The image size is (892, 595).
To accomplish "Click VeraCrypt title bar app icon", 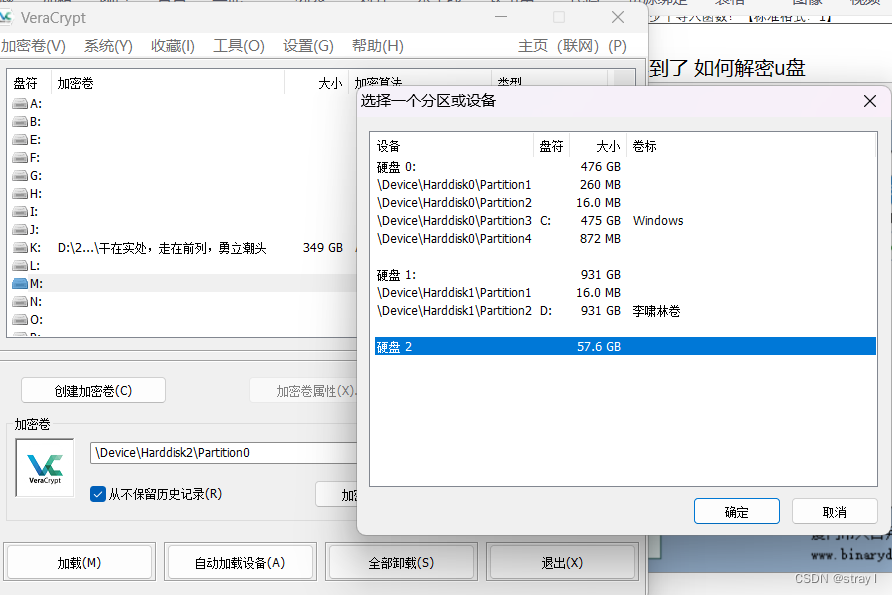I will (6, 18).
